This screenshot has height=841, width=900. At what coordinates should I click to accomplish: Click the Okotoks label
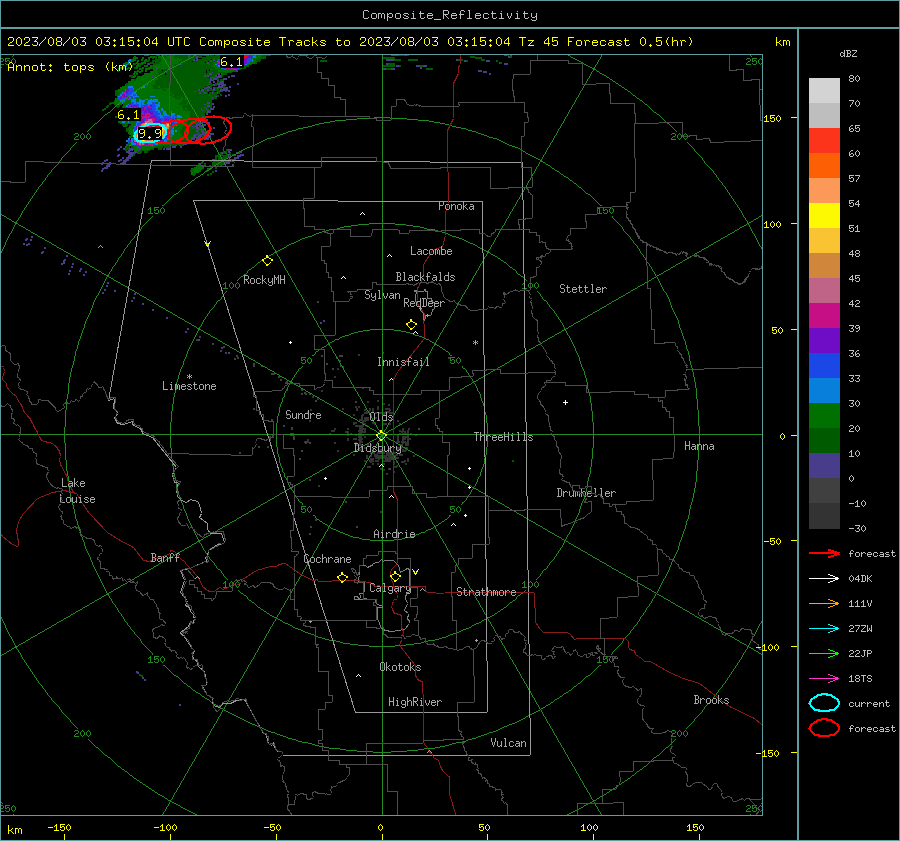point(400,667)
